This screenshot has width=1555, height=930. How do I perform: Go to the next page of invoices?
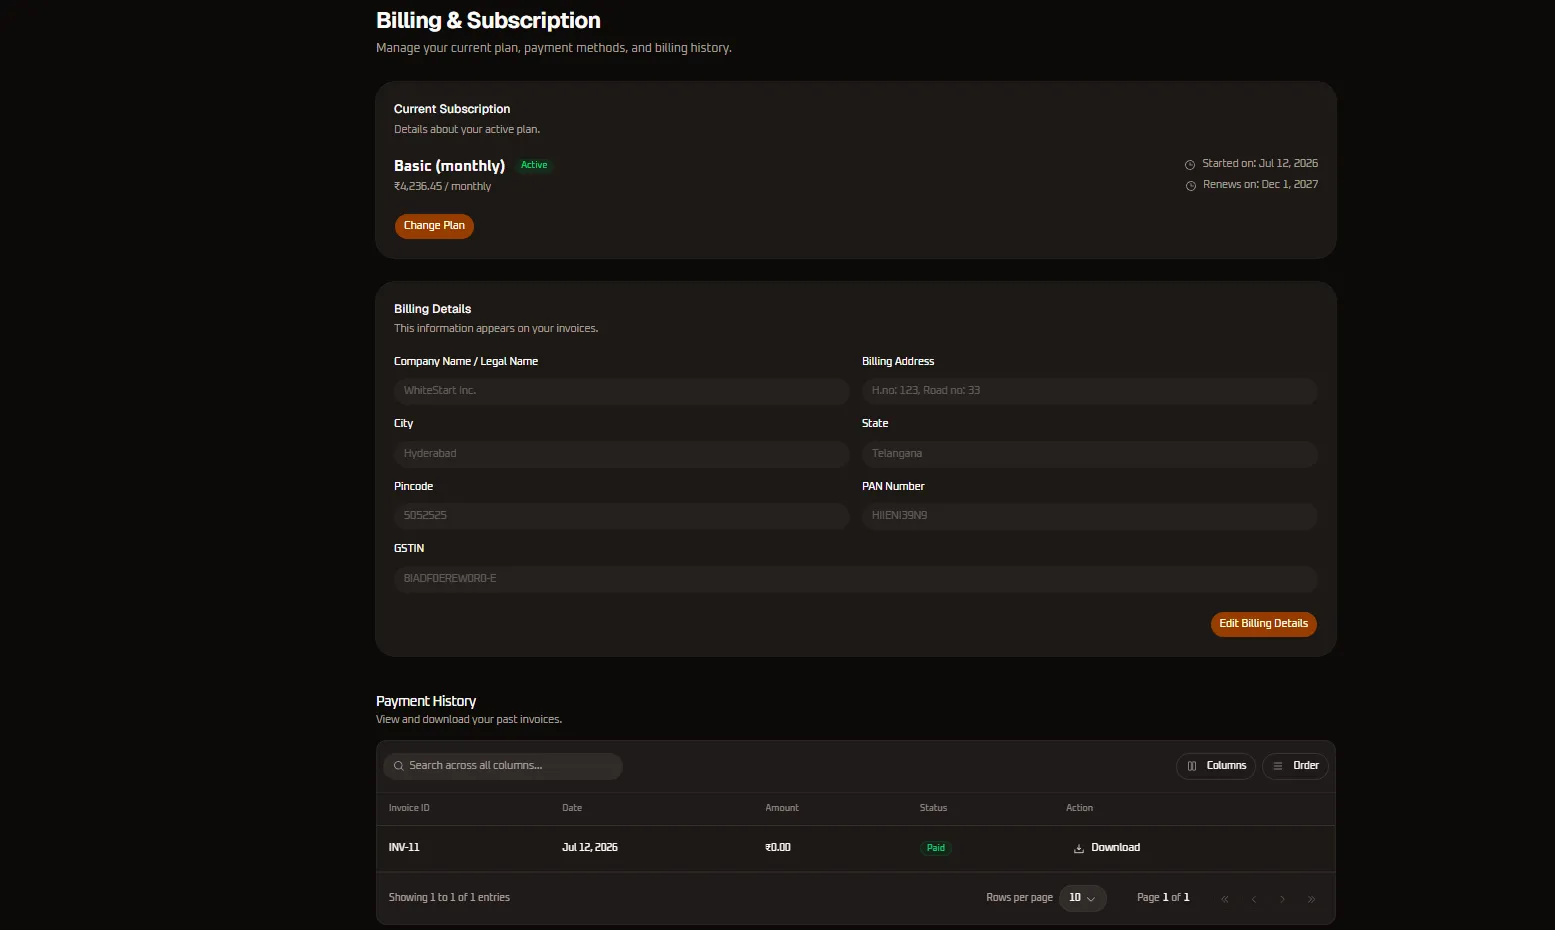1283,899
